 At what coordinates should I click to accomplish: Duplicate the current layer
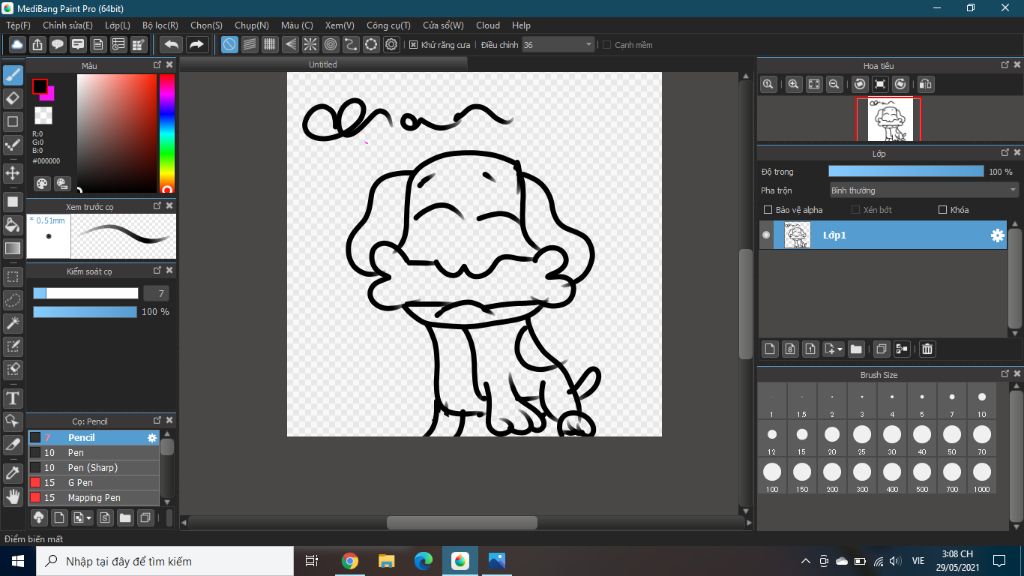[x=881, y=349]
